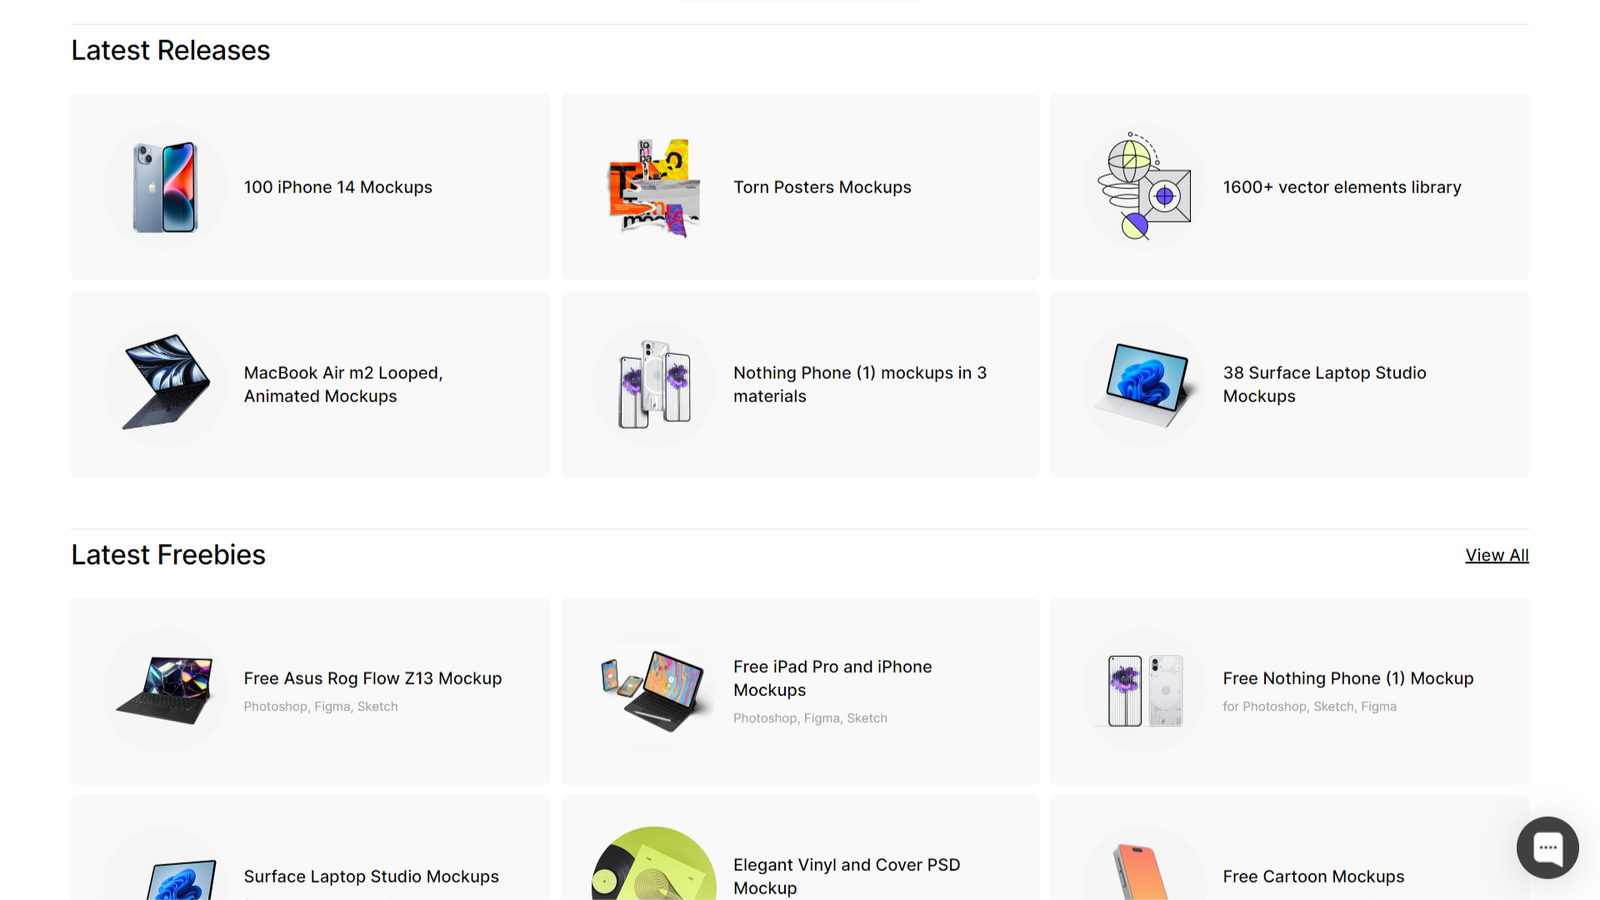Open 100 iPhone 14 Mockups title

(338, 187)
